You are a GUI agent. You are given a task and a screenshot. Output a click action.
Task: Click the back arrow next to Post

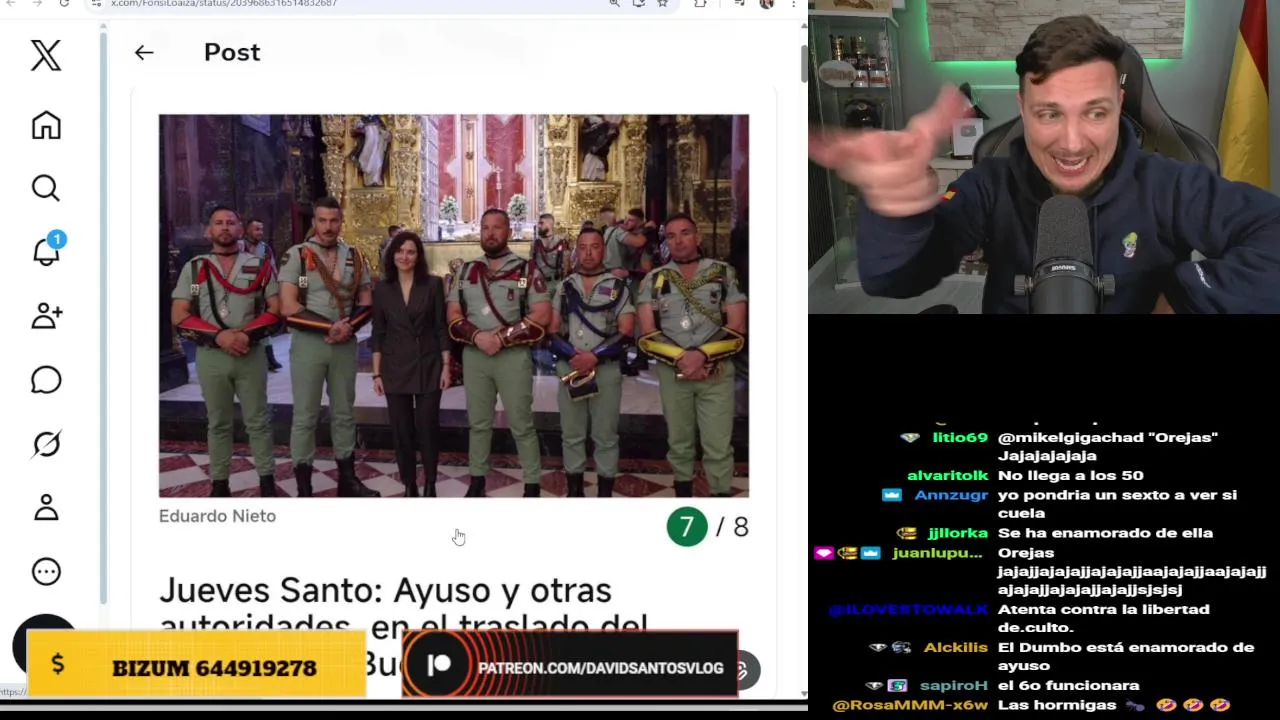tap(144, 53)
